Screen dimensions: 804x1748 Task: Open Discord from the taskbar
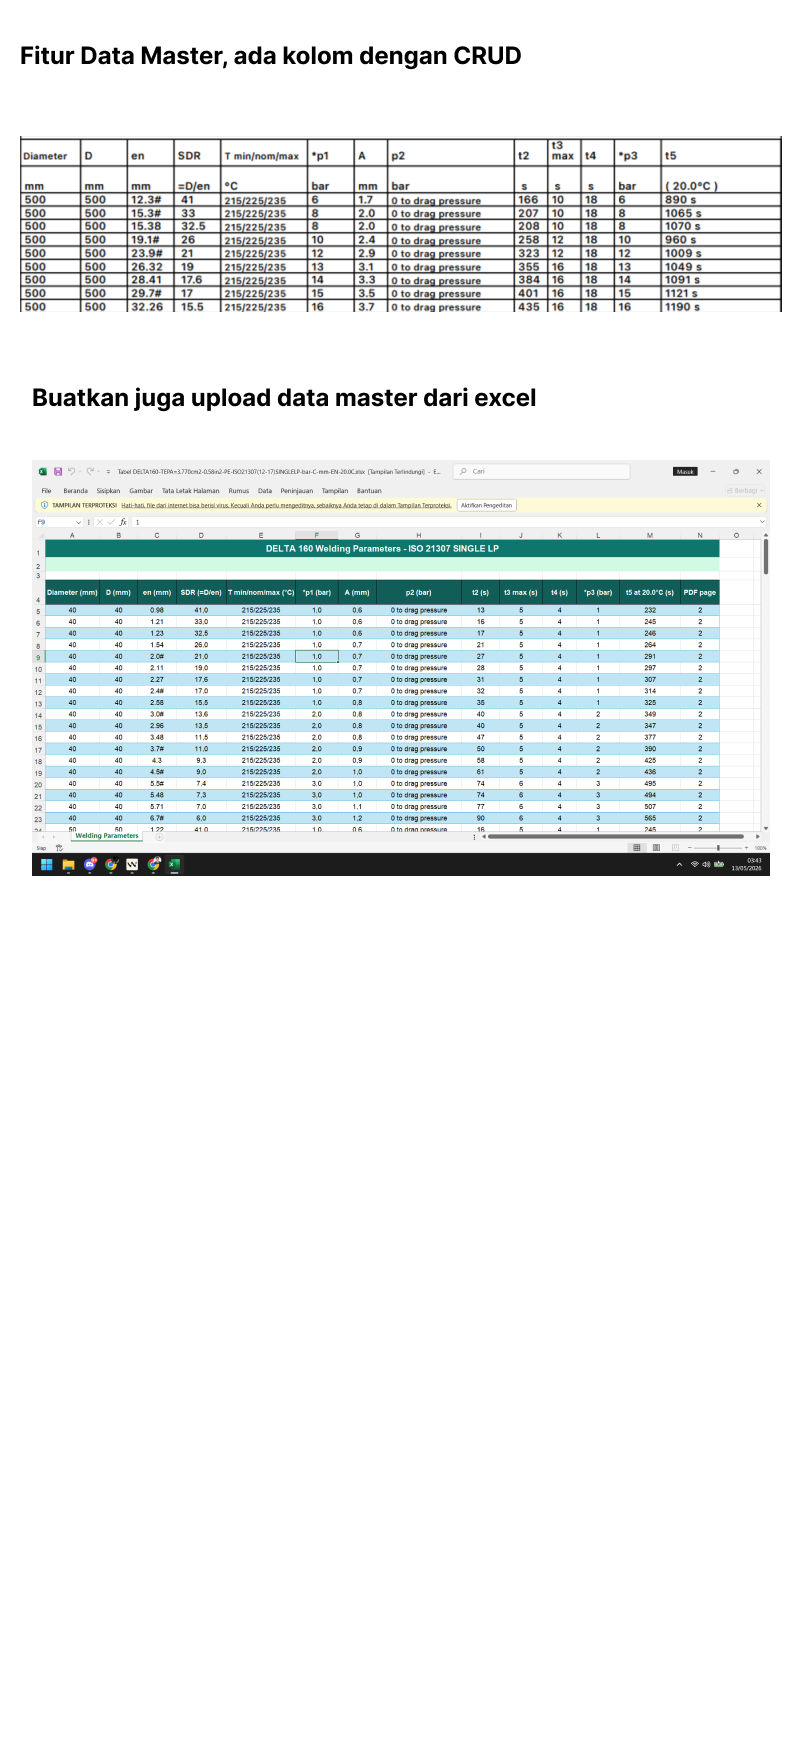point(90,865)
